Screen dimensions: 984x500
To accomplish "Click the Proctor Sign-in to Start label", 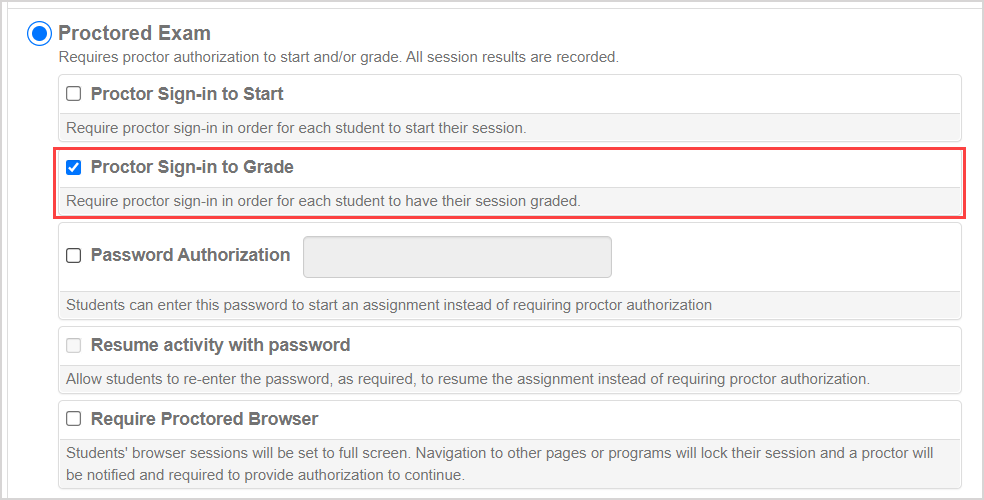I will pyautogui.click(x=187, y=94).
